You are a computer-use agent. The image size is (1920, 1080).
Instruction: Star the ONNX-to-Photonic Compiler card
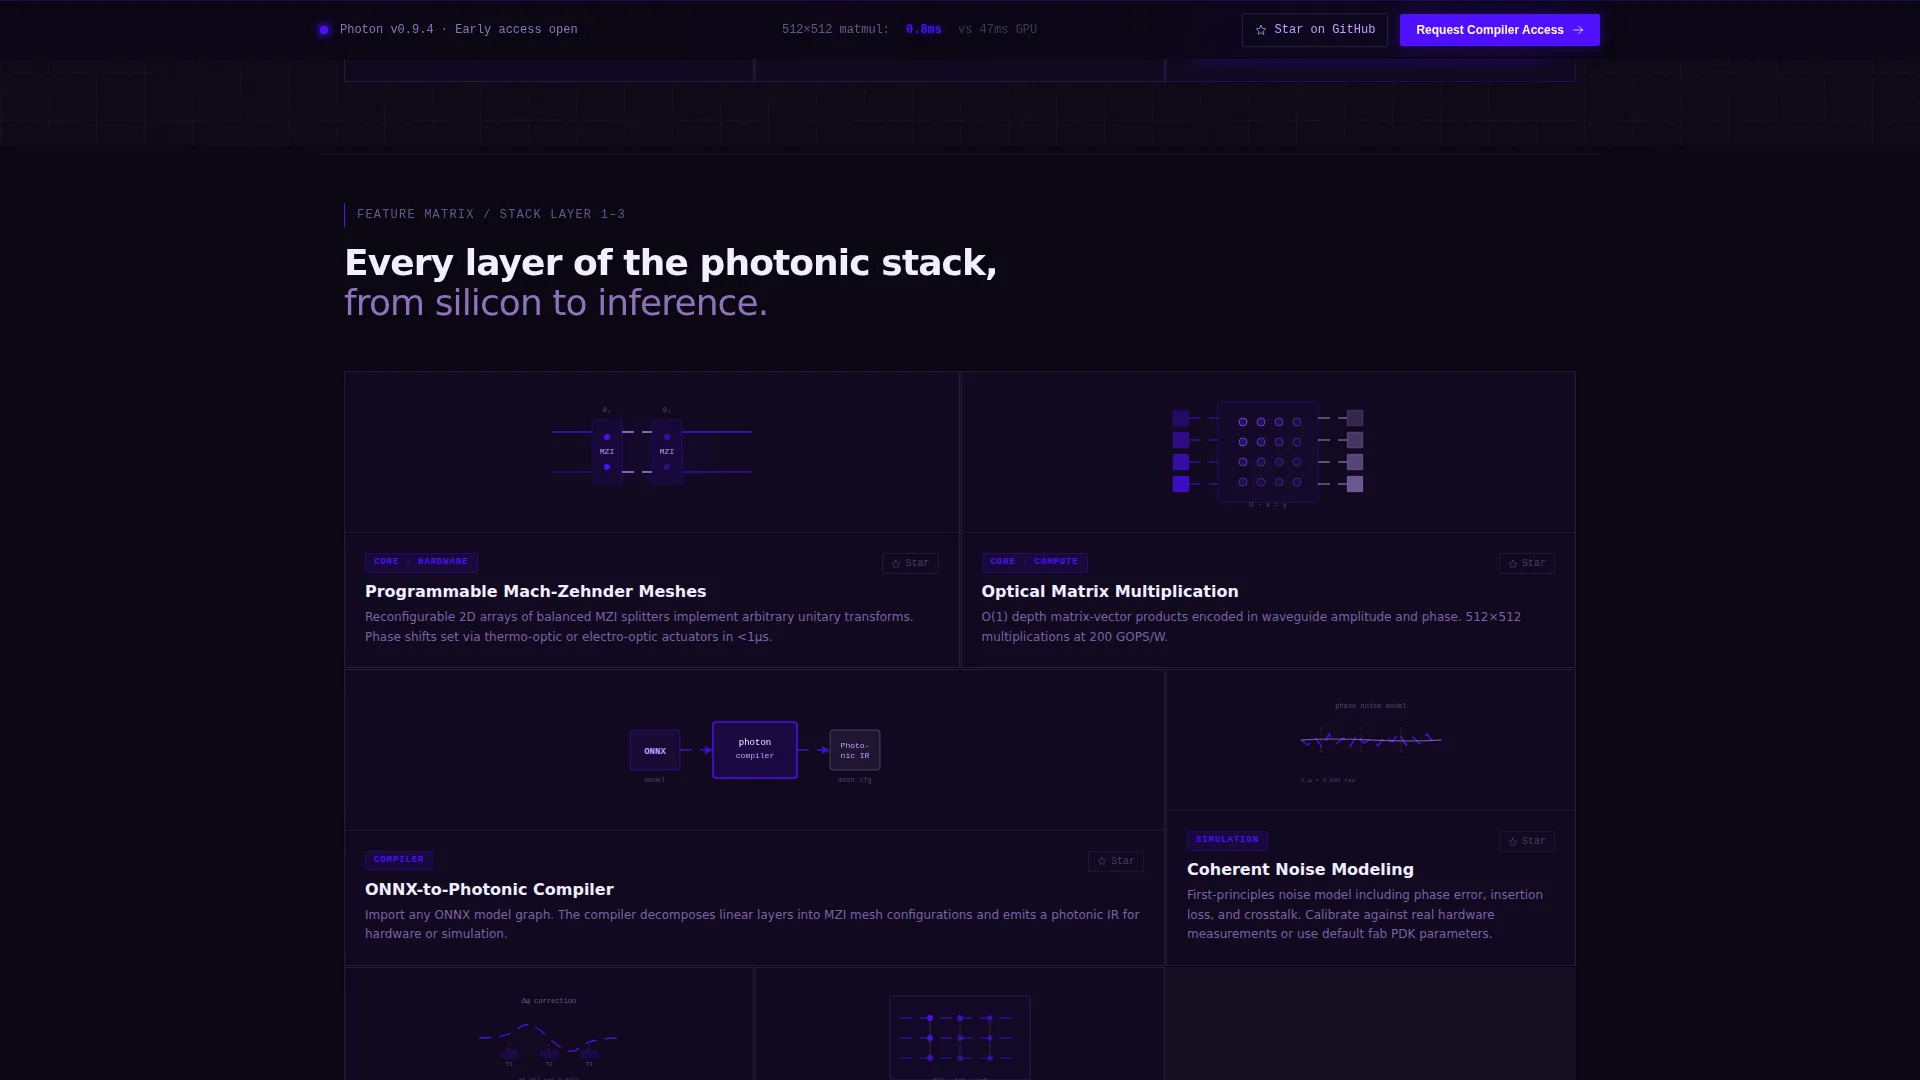pos(1115,861)
